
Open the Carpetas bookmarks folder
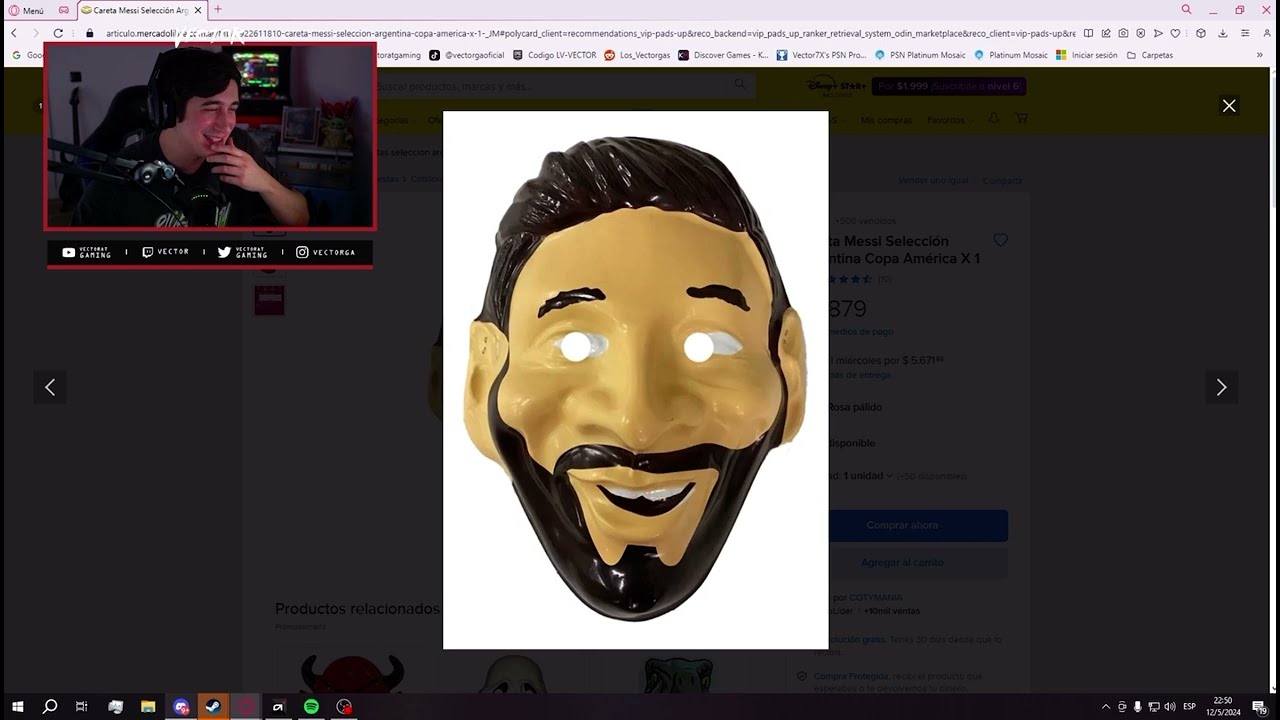[1150, 55]
